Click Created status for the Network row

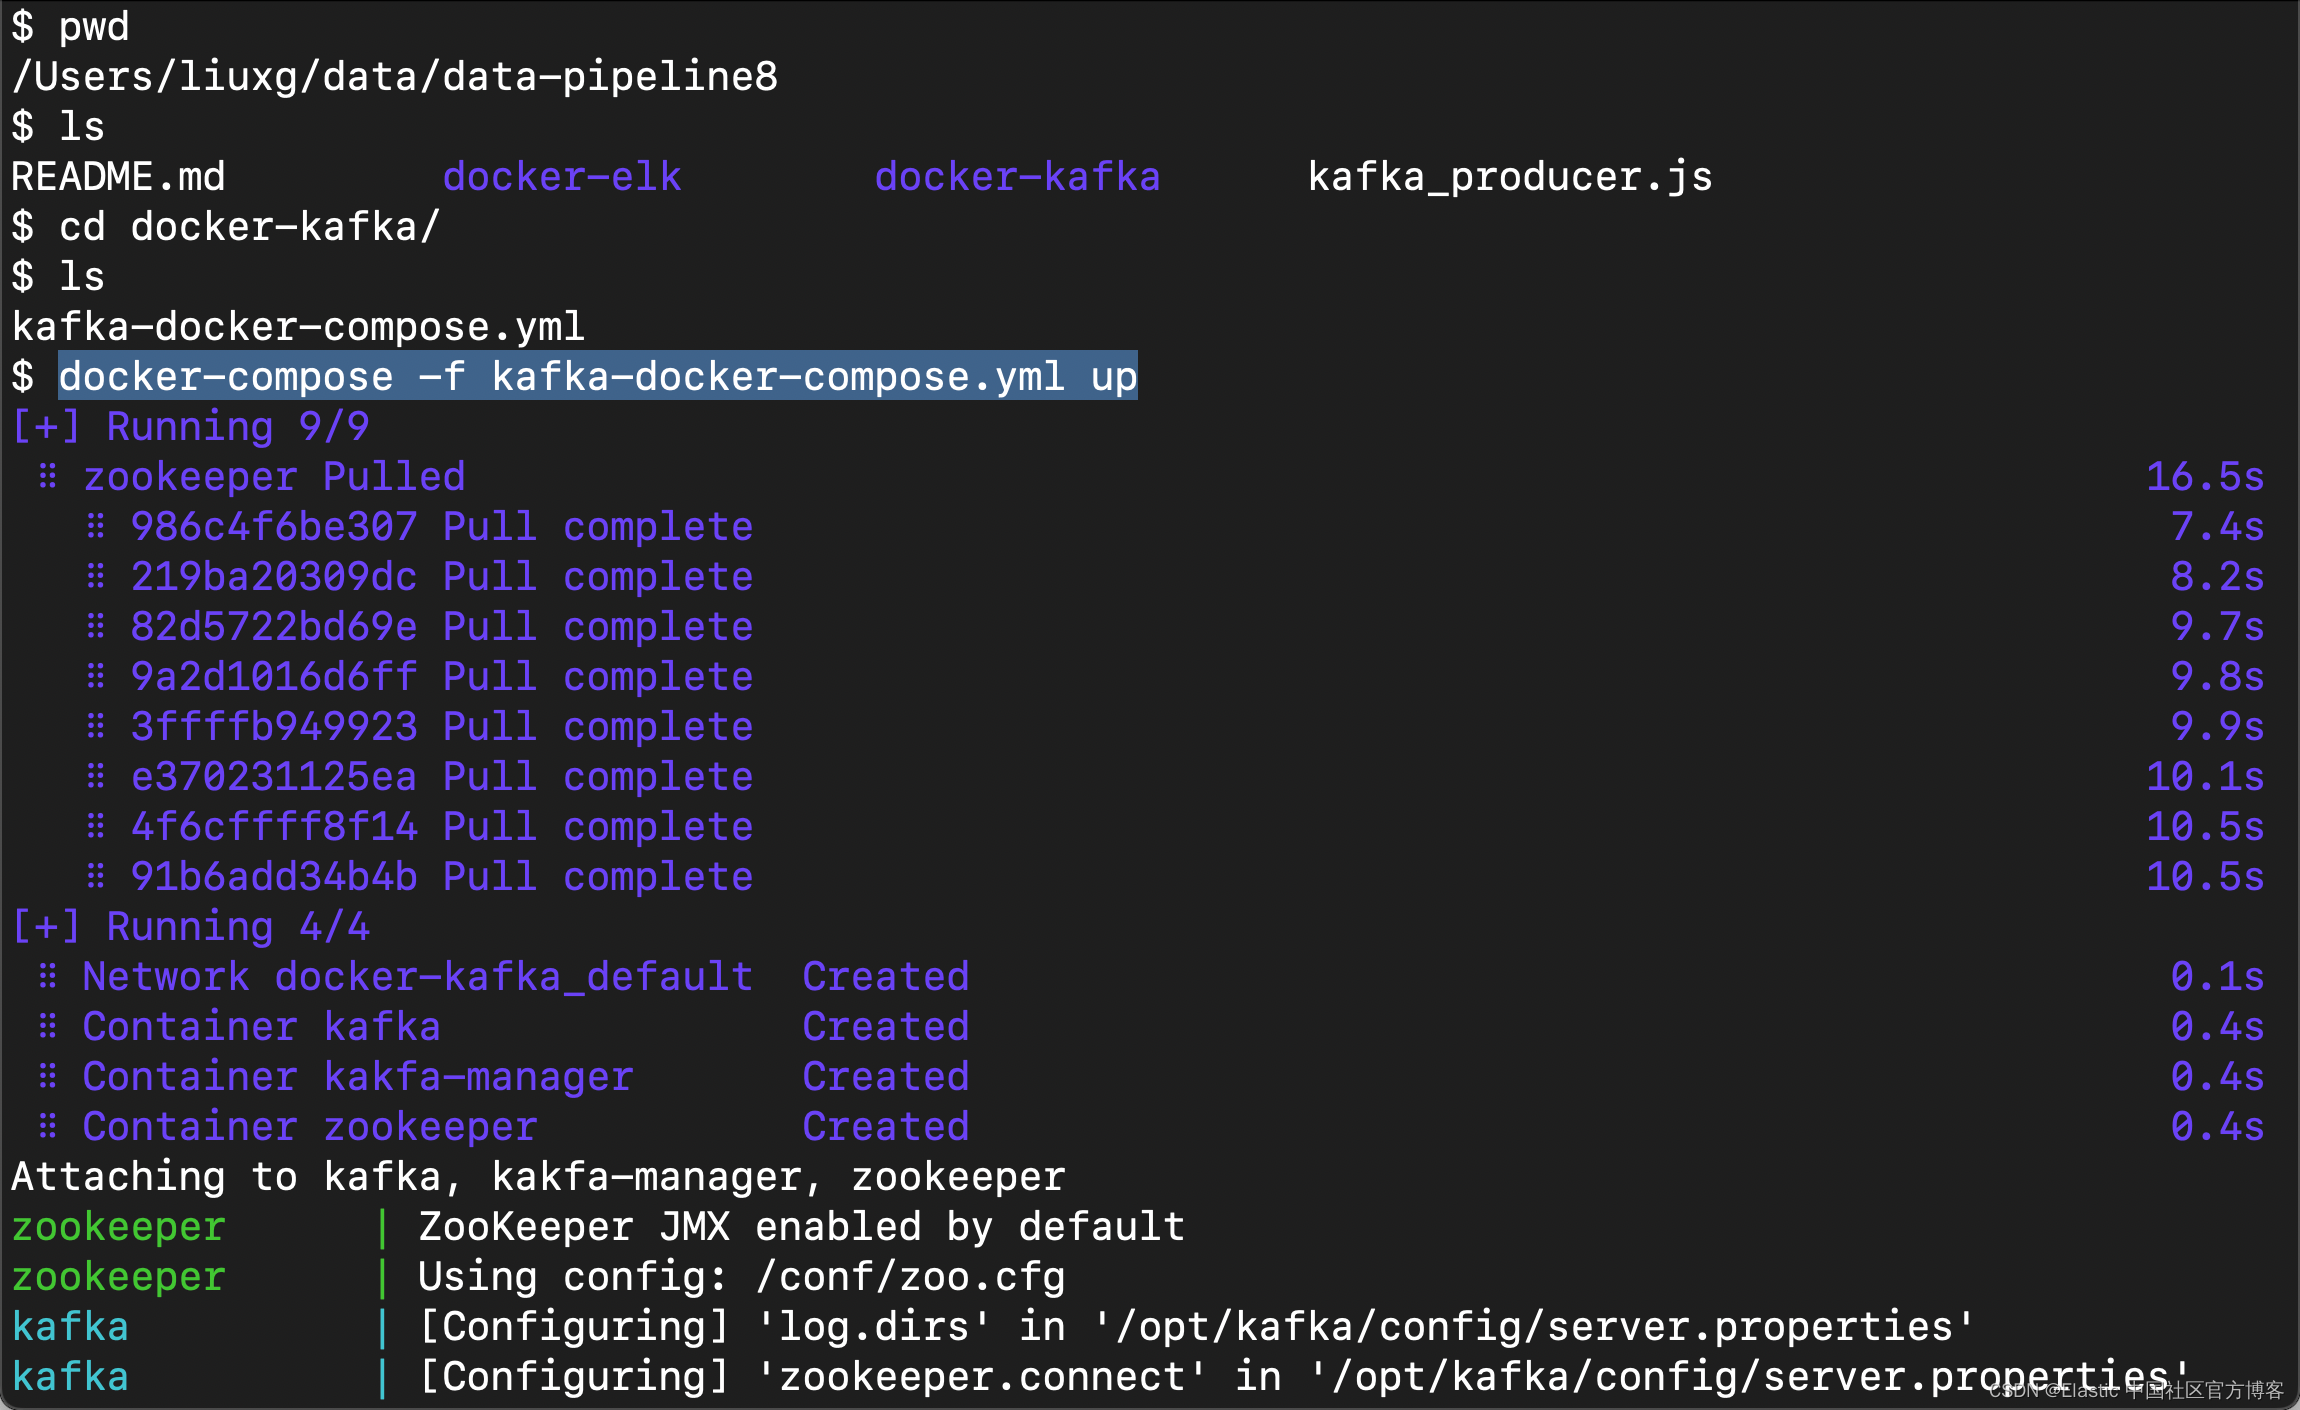point(886,977)
